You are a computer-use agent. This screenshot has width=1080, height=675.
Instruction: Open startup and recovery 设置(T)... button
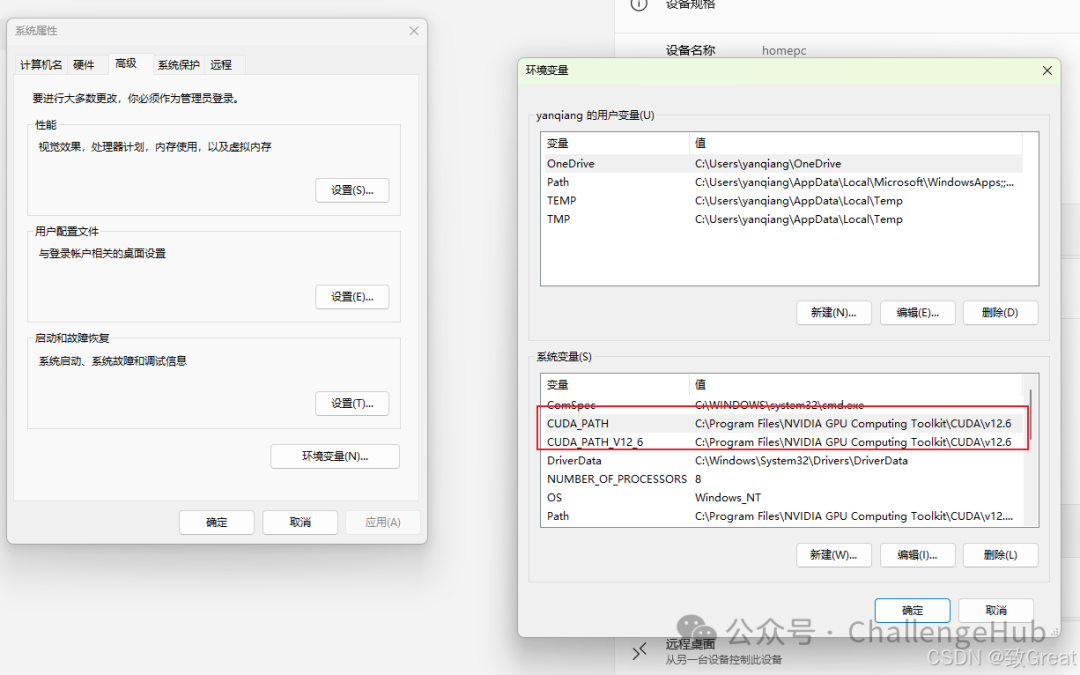coord(352,404)
